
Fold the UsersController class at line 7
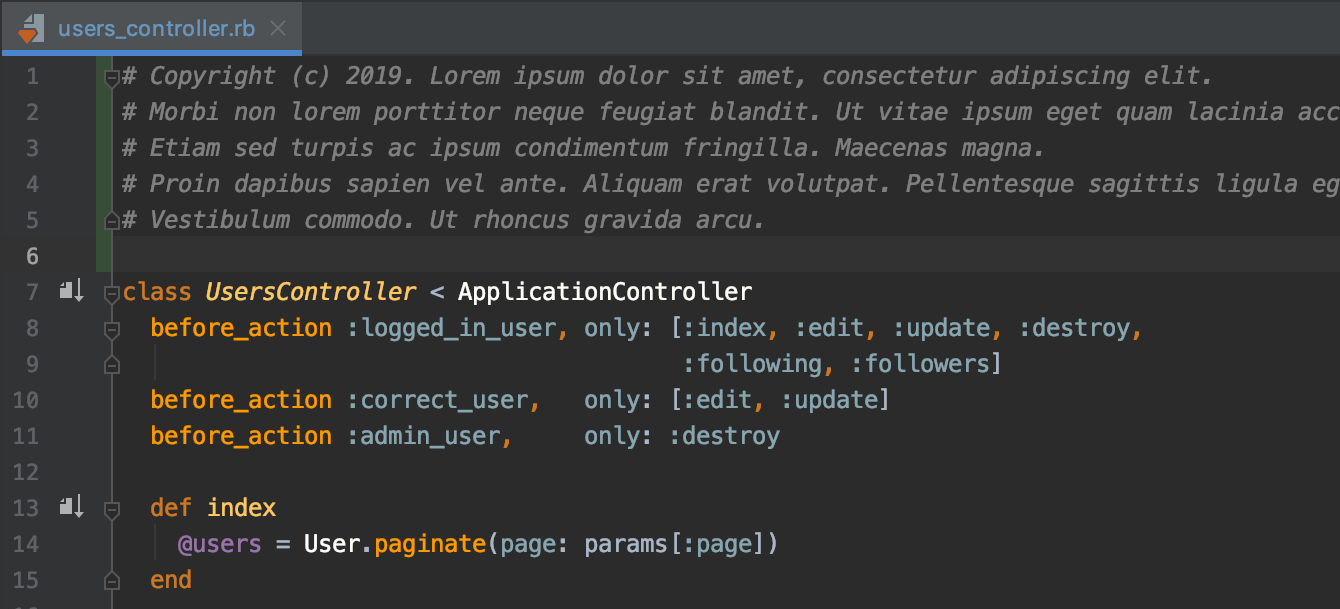(x=112, y=293)
